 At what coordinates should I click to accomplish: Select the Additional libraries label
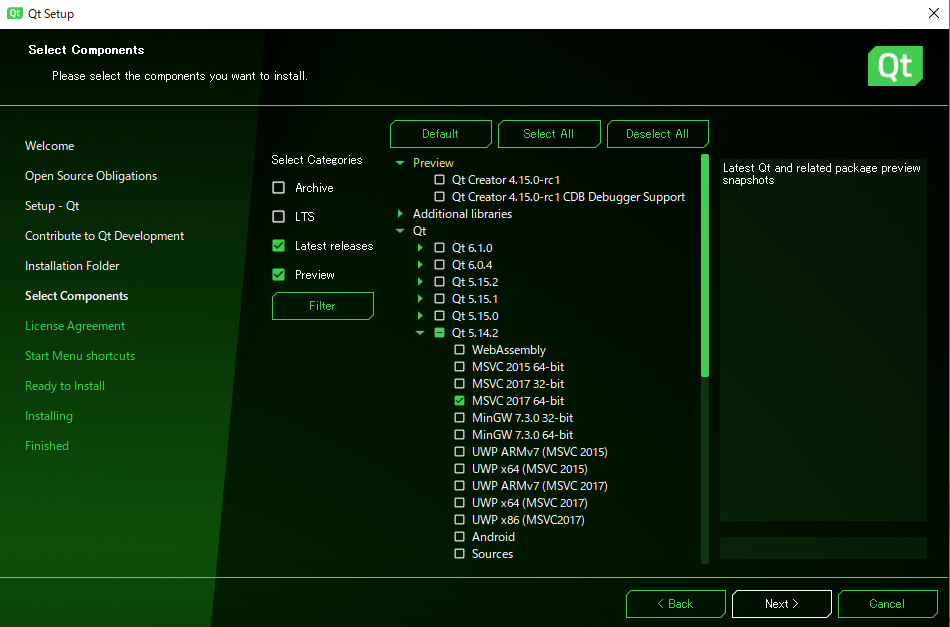(x=462, y=214)
